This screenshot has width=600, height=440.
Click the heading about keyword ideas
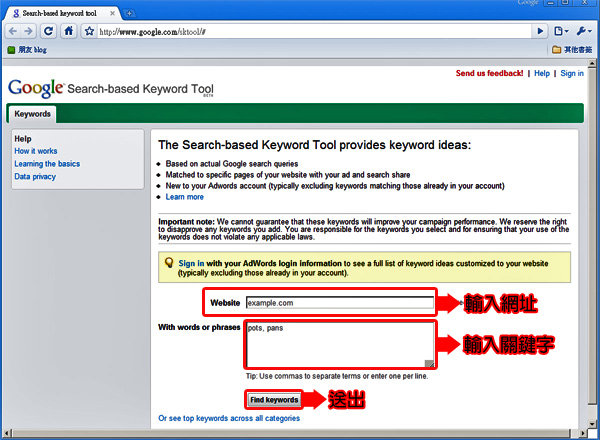315,145
